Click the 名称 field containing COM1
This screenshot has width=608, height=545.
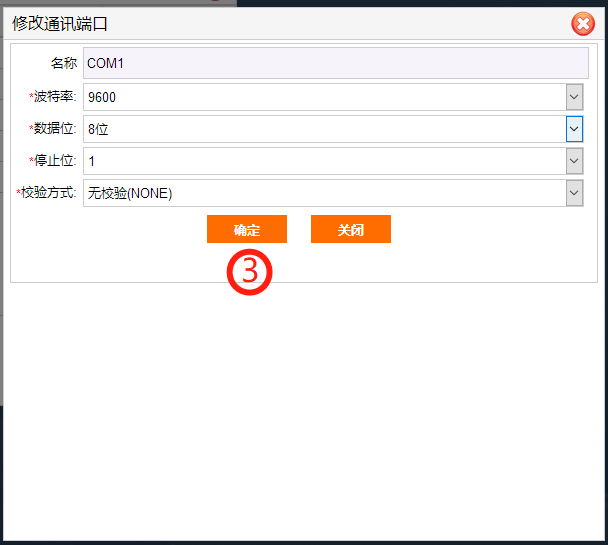(335, 63)
